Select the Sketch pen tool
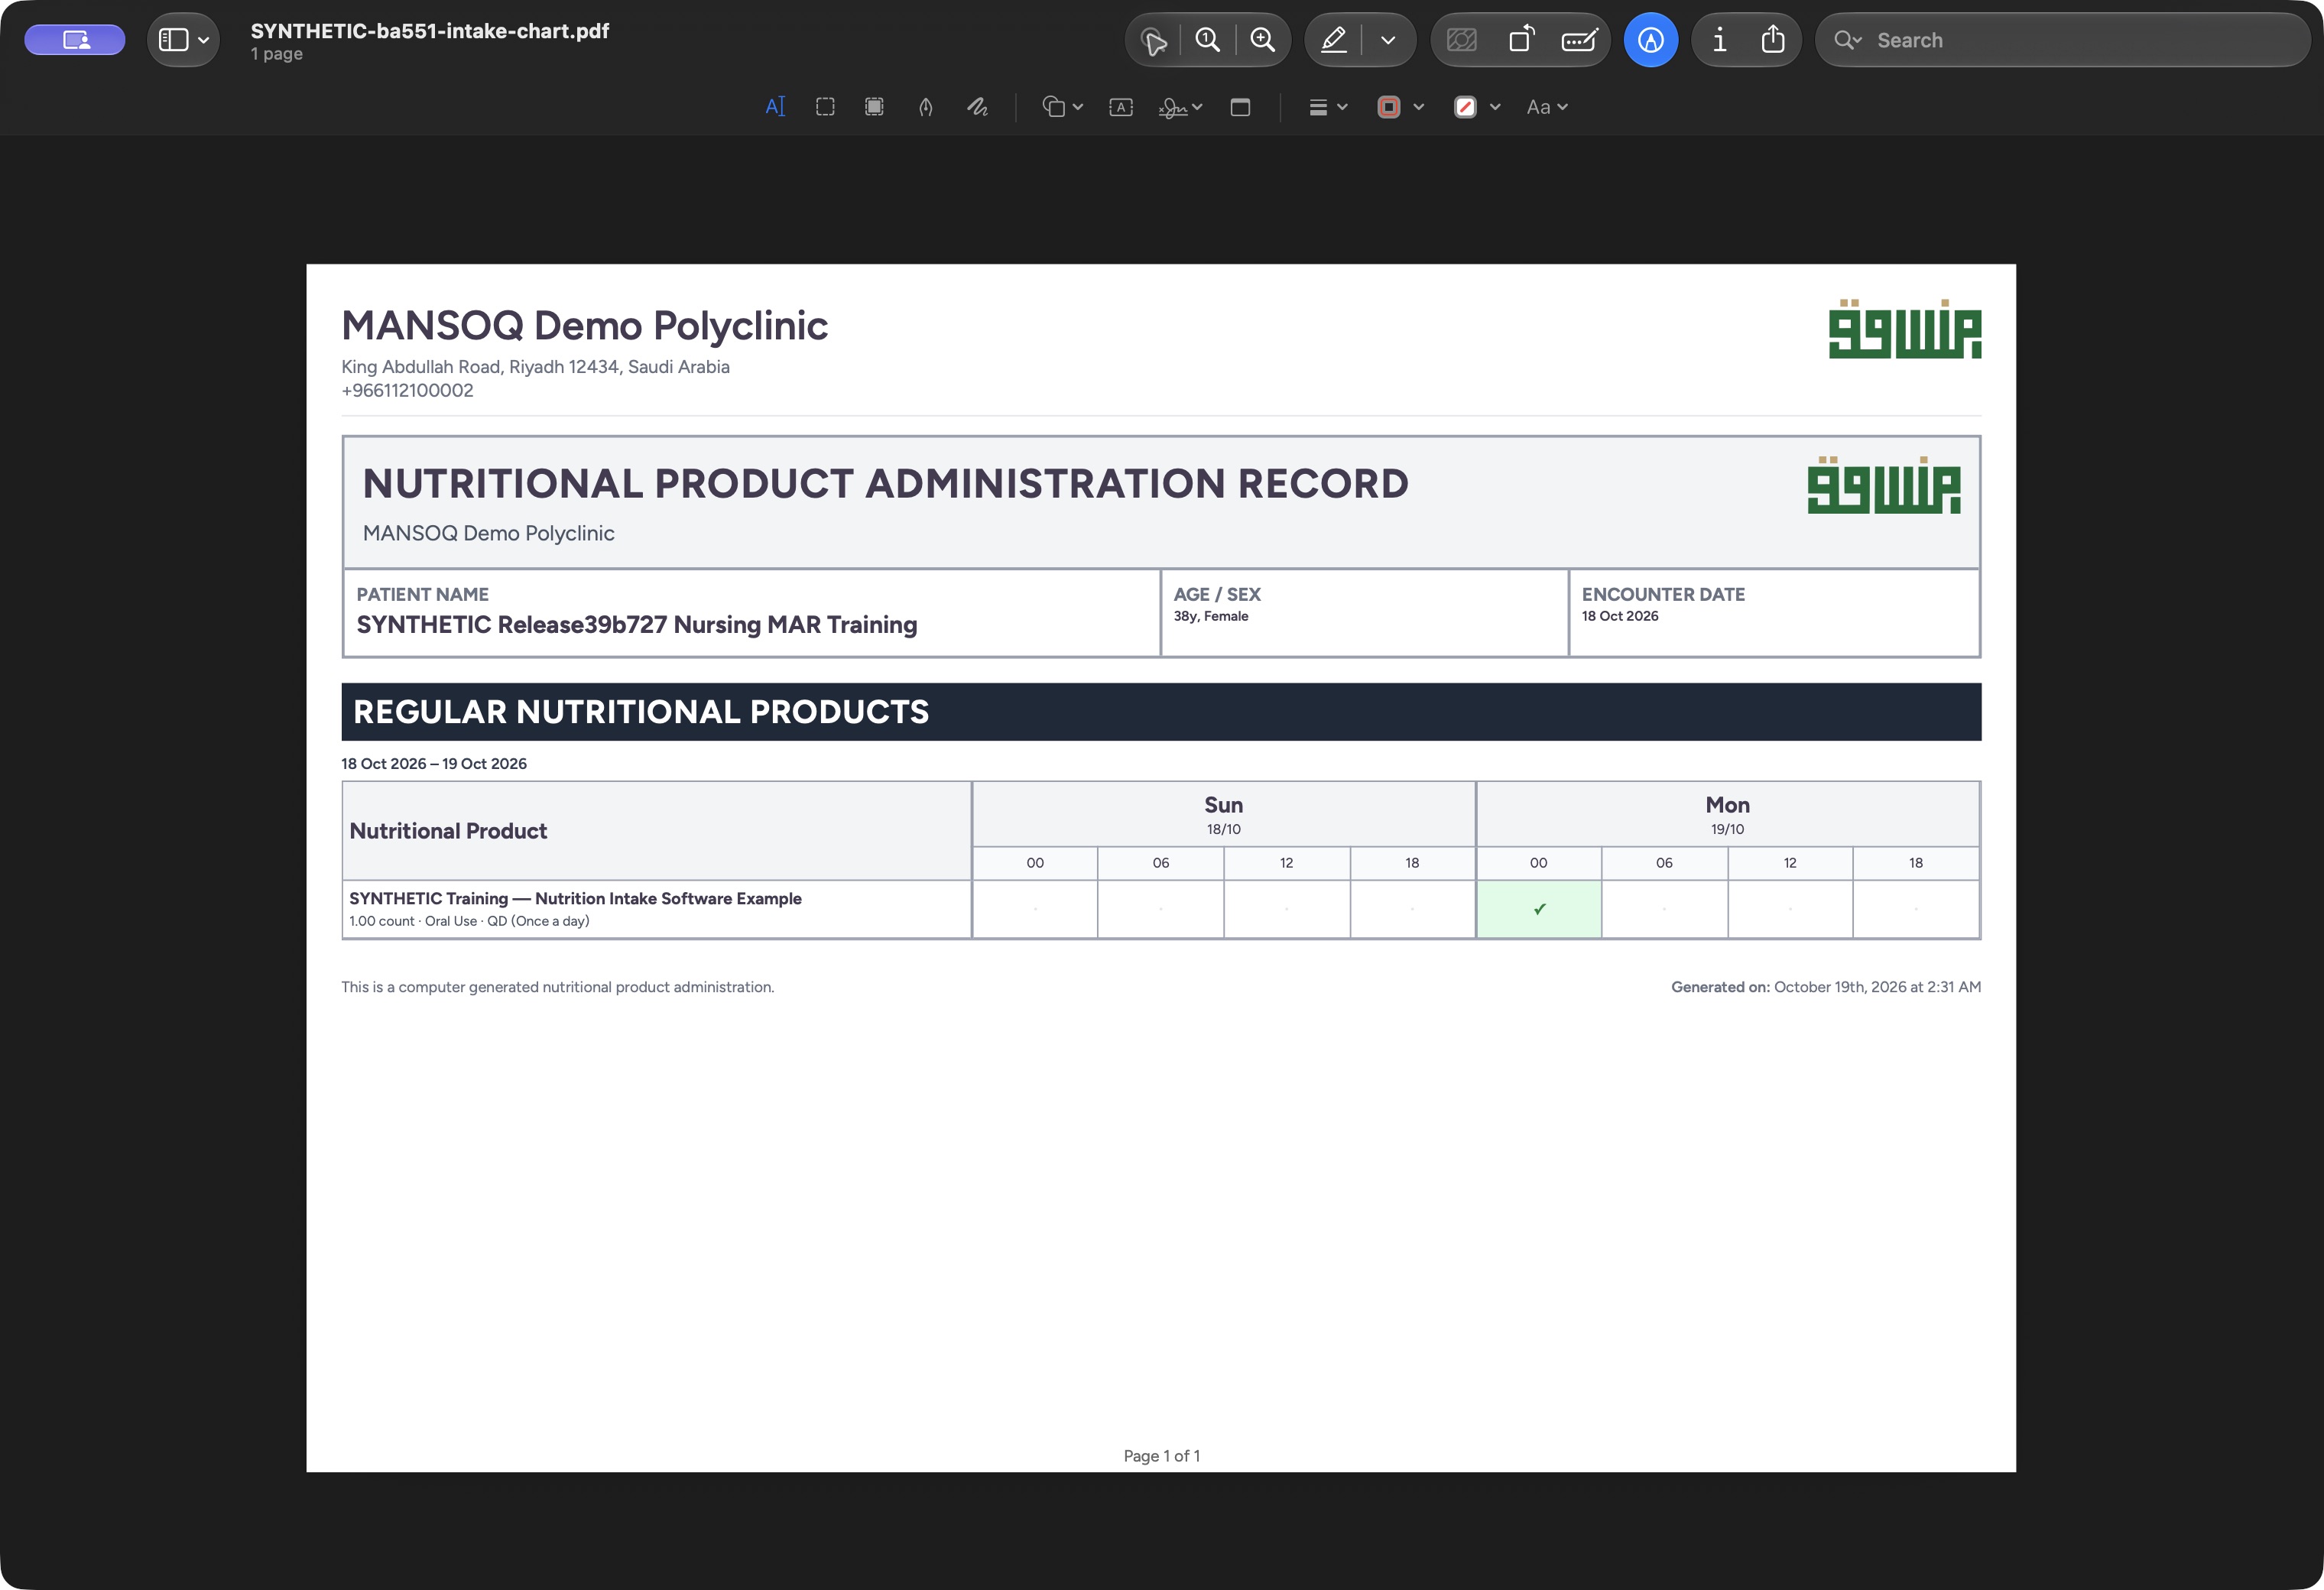Screen dimensions: 2324x1590 [x=926, y=107]
